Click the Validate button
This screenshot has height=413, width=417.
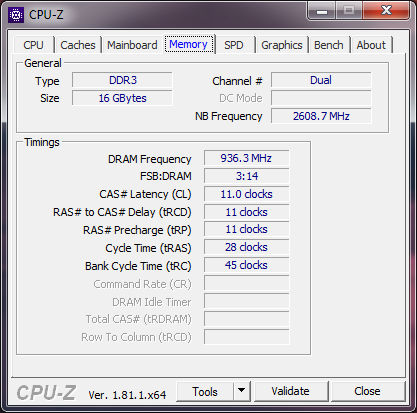(290, 391)
